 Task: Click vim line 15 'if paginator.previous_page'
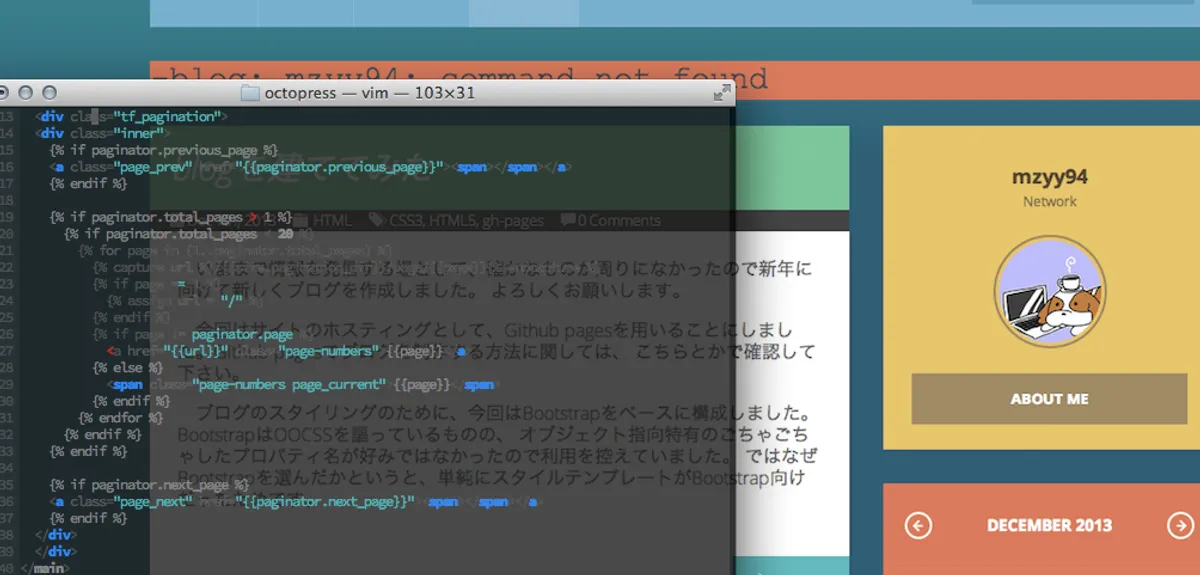pyautogui.click(x=163, y=150)
